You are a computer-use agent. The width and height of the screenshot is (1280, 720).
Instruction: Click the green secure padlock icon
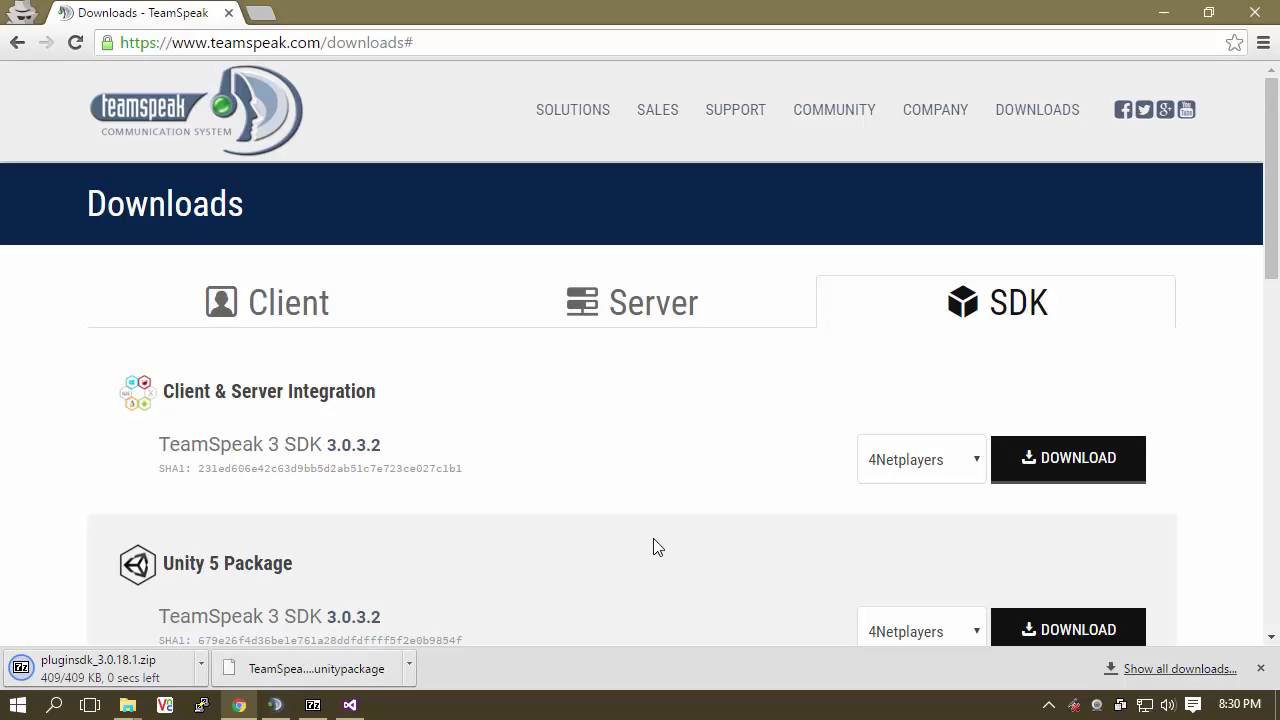pos(107,42)
